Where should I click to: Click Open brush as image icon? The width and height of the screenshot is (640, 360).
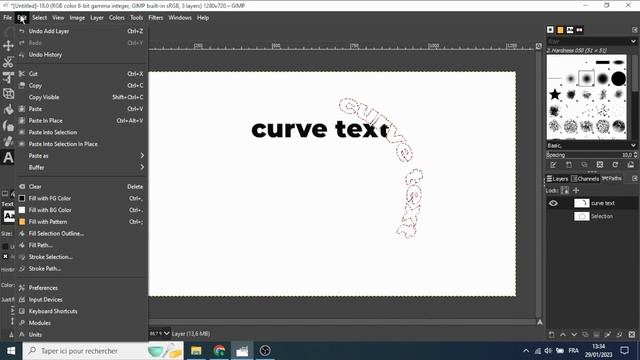coord(631,165)
